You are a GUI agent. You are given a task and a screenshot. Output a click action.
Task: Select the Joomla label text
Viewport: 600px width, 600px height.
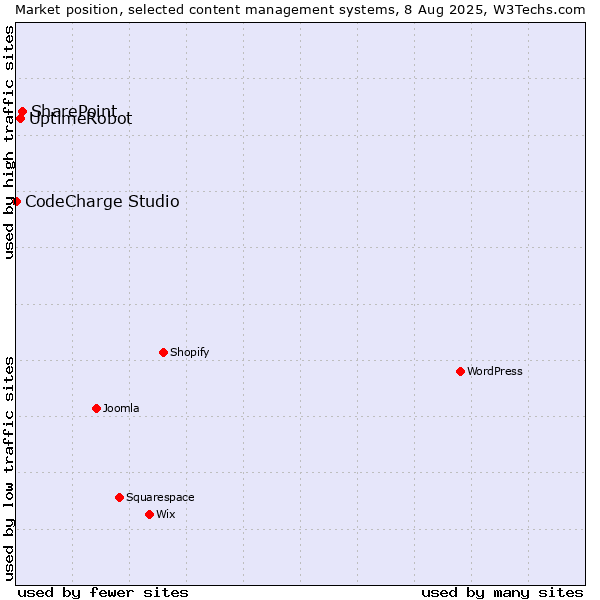click(121, 408)
